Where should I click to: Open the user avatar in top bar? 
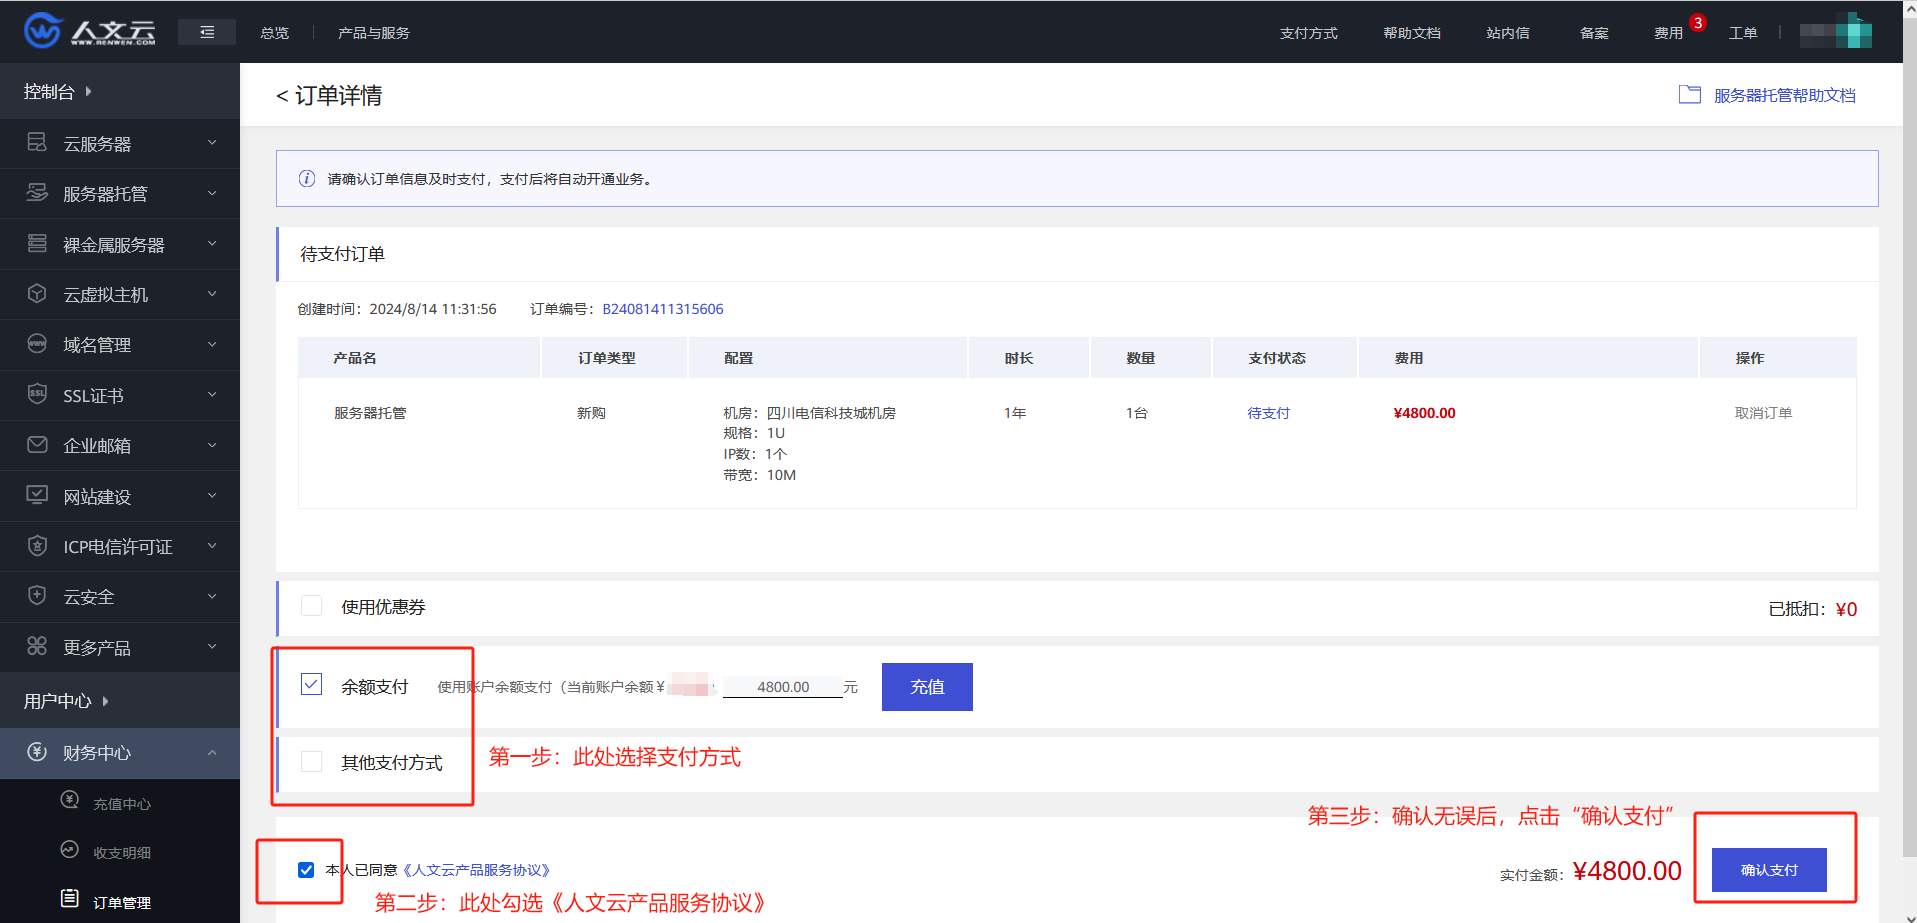click(x=1836, y=32)
